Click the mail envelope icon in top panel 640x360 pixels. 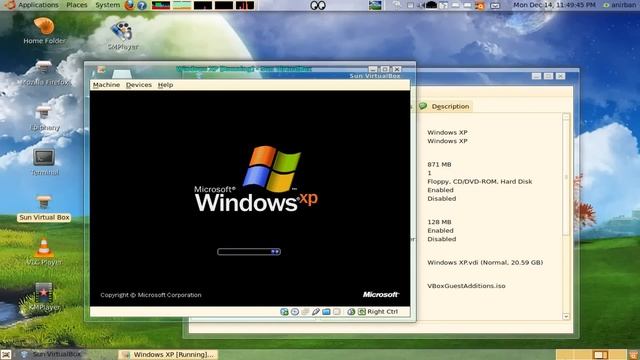pyautogui.click(x=495, y=5)
